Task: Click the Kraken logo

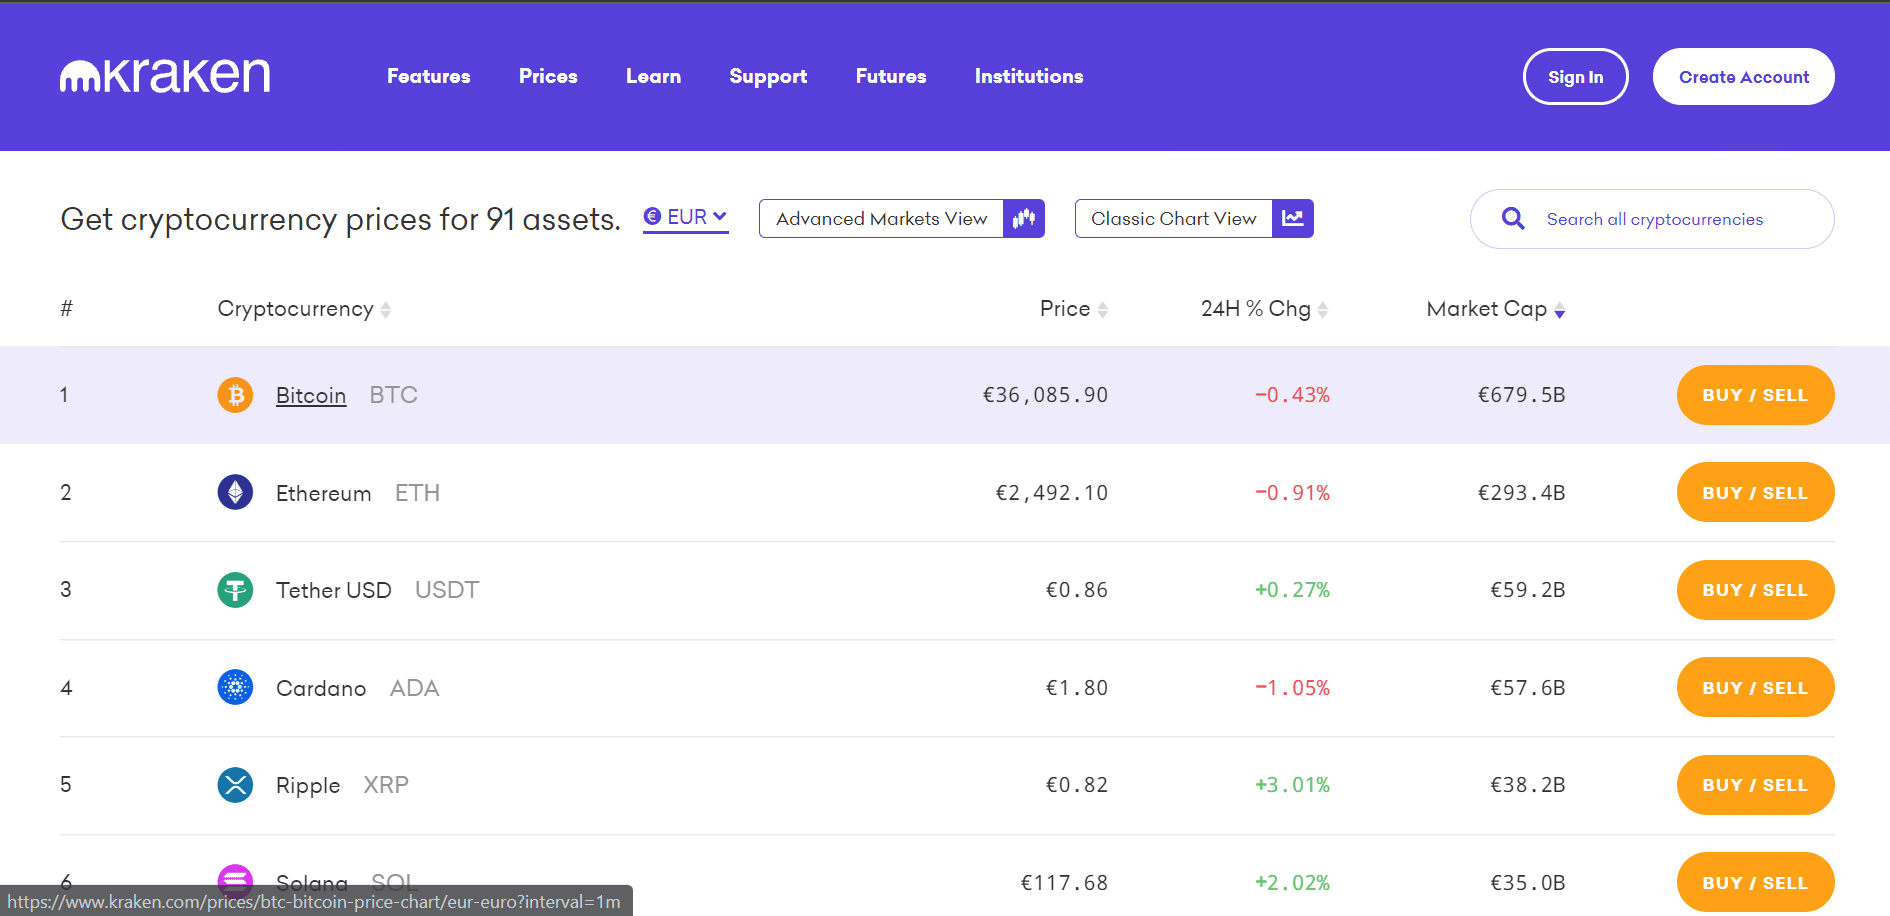Action: (165, 76)
